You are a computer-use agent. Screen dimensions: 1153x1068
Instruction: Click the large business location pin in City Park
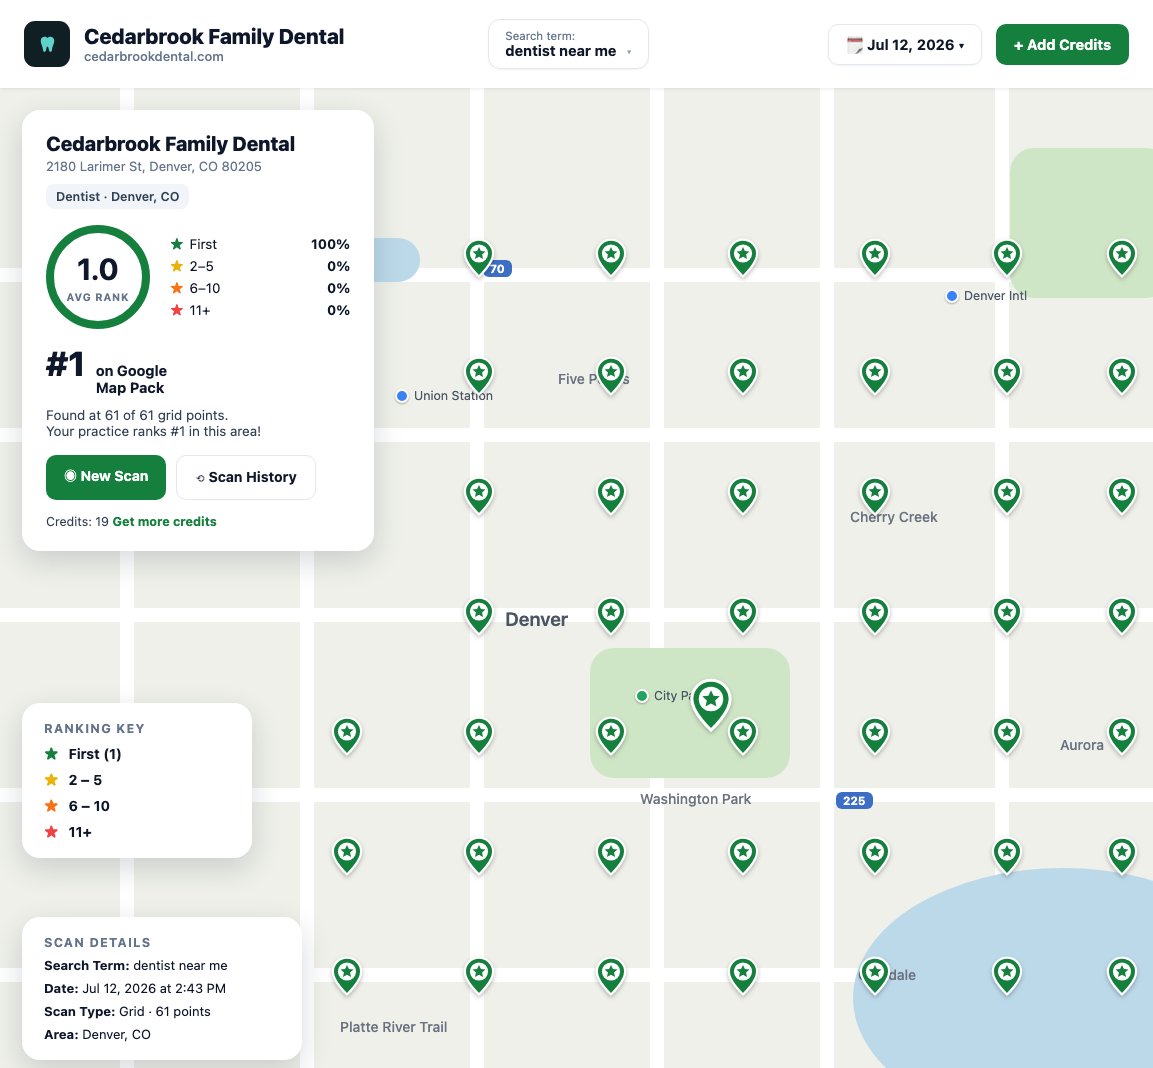(x=711, y=703)
